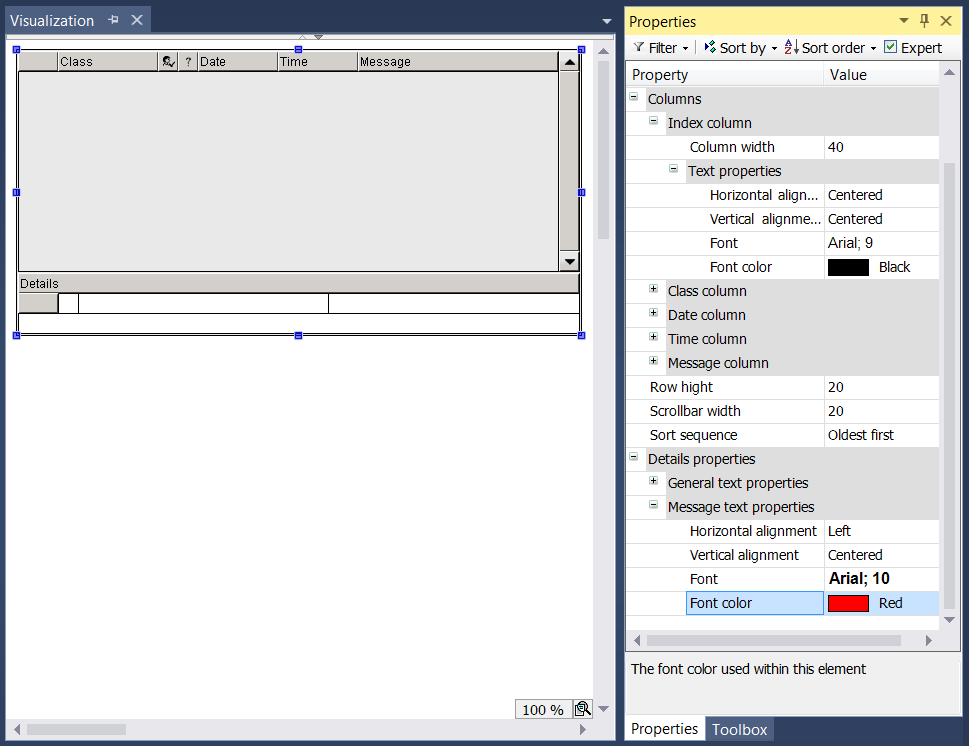Click the Message column header in table
This screenshot has width=969, height=746.
[x=457, y=61]
